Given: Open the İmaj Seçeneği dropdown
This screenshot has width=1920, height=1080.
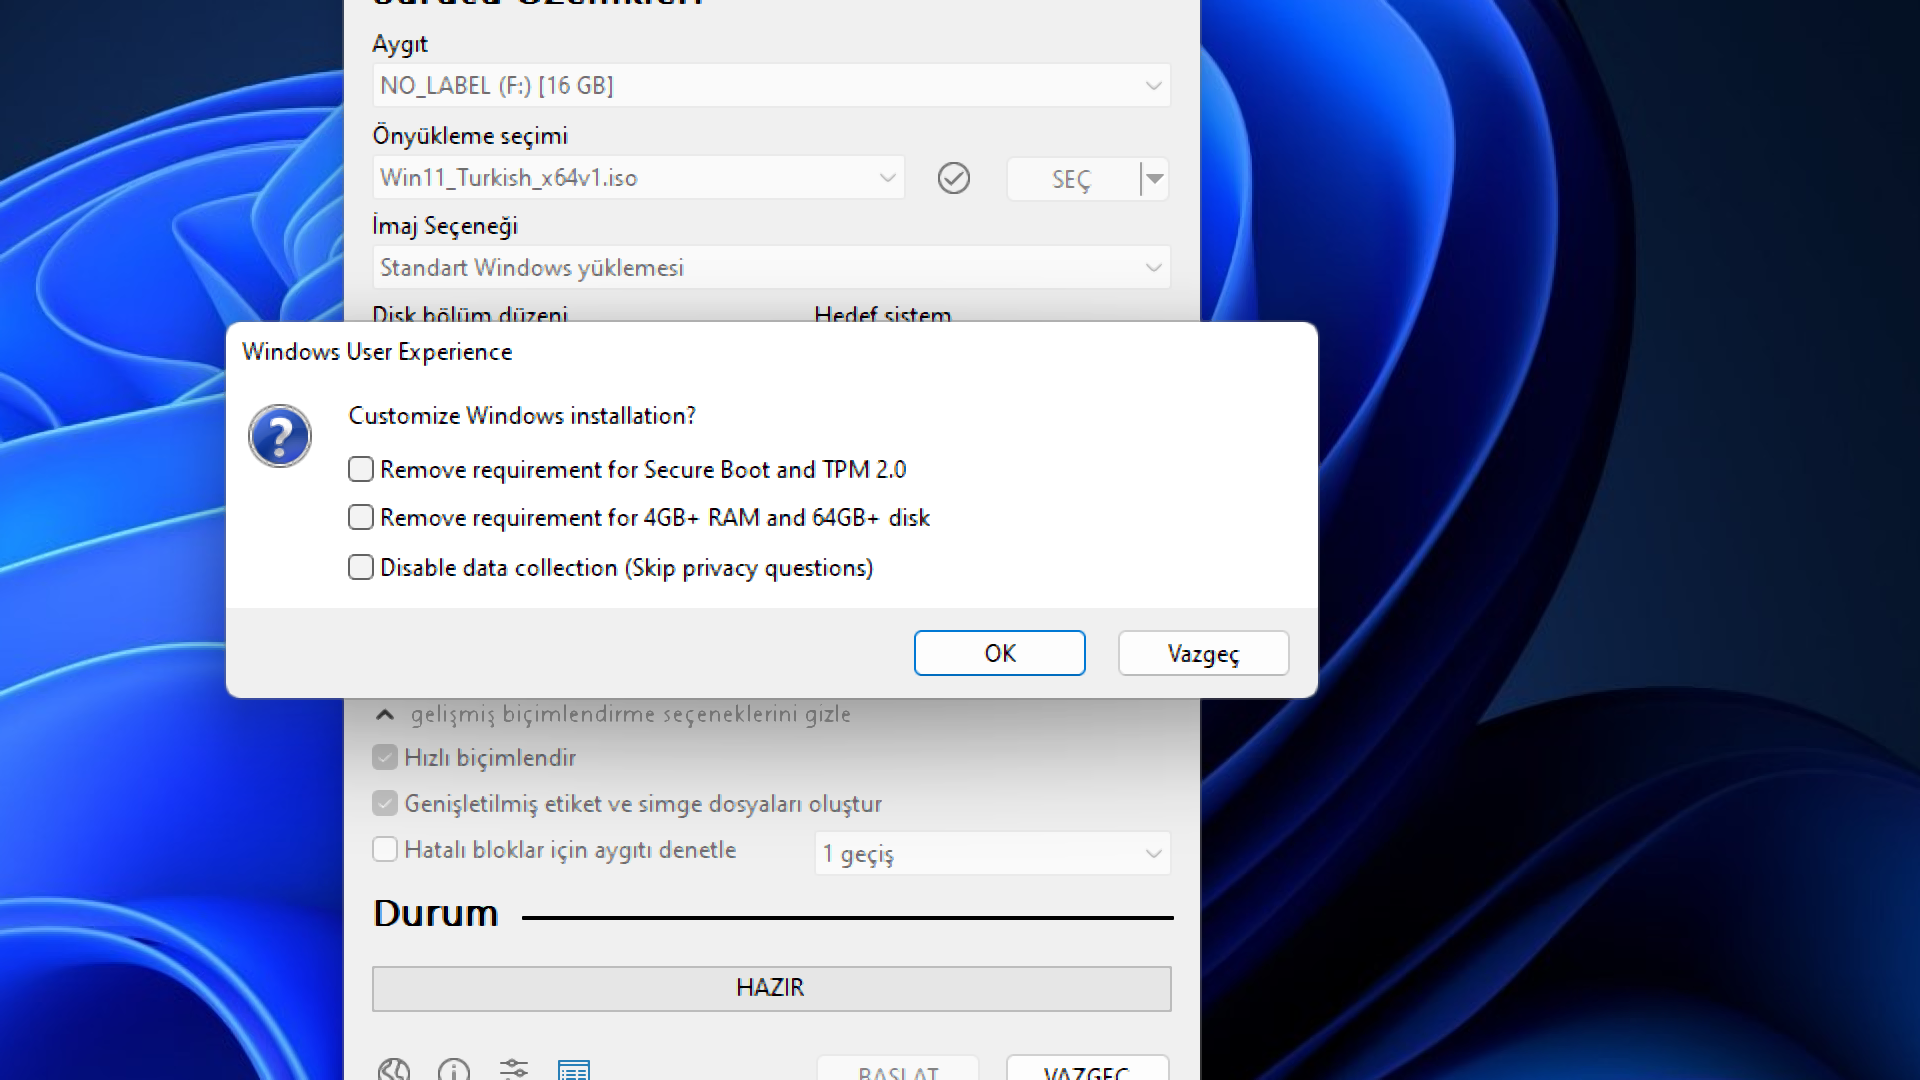Looking at the screenshot, I should [771, 268].
